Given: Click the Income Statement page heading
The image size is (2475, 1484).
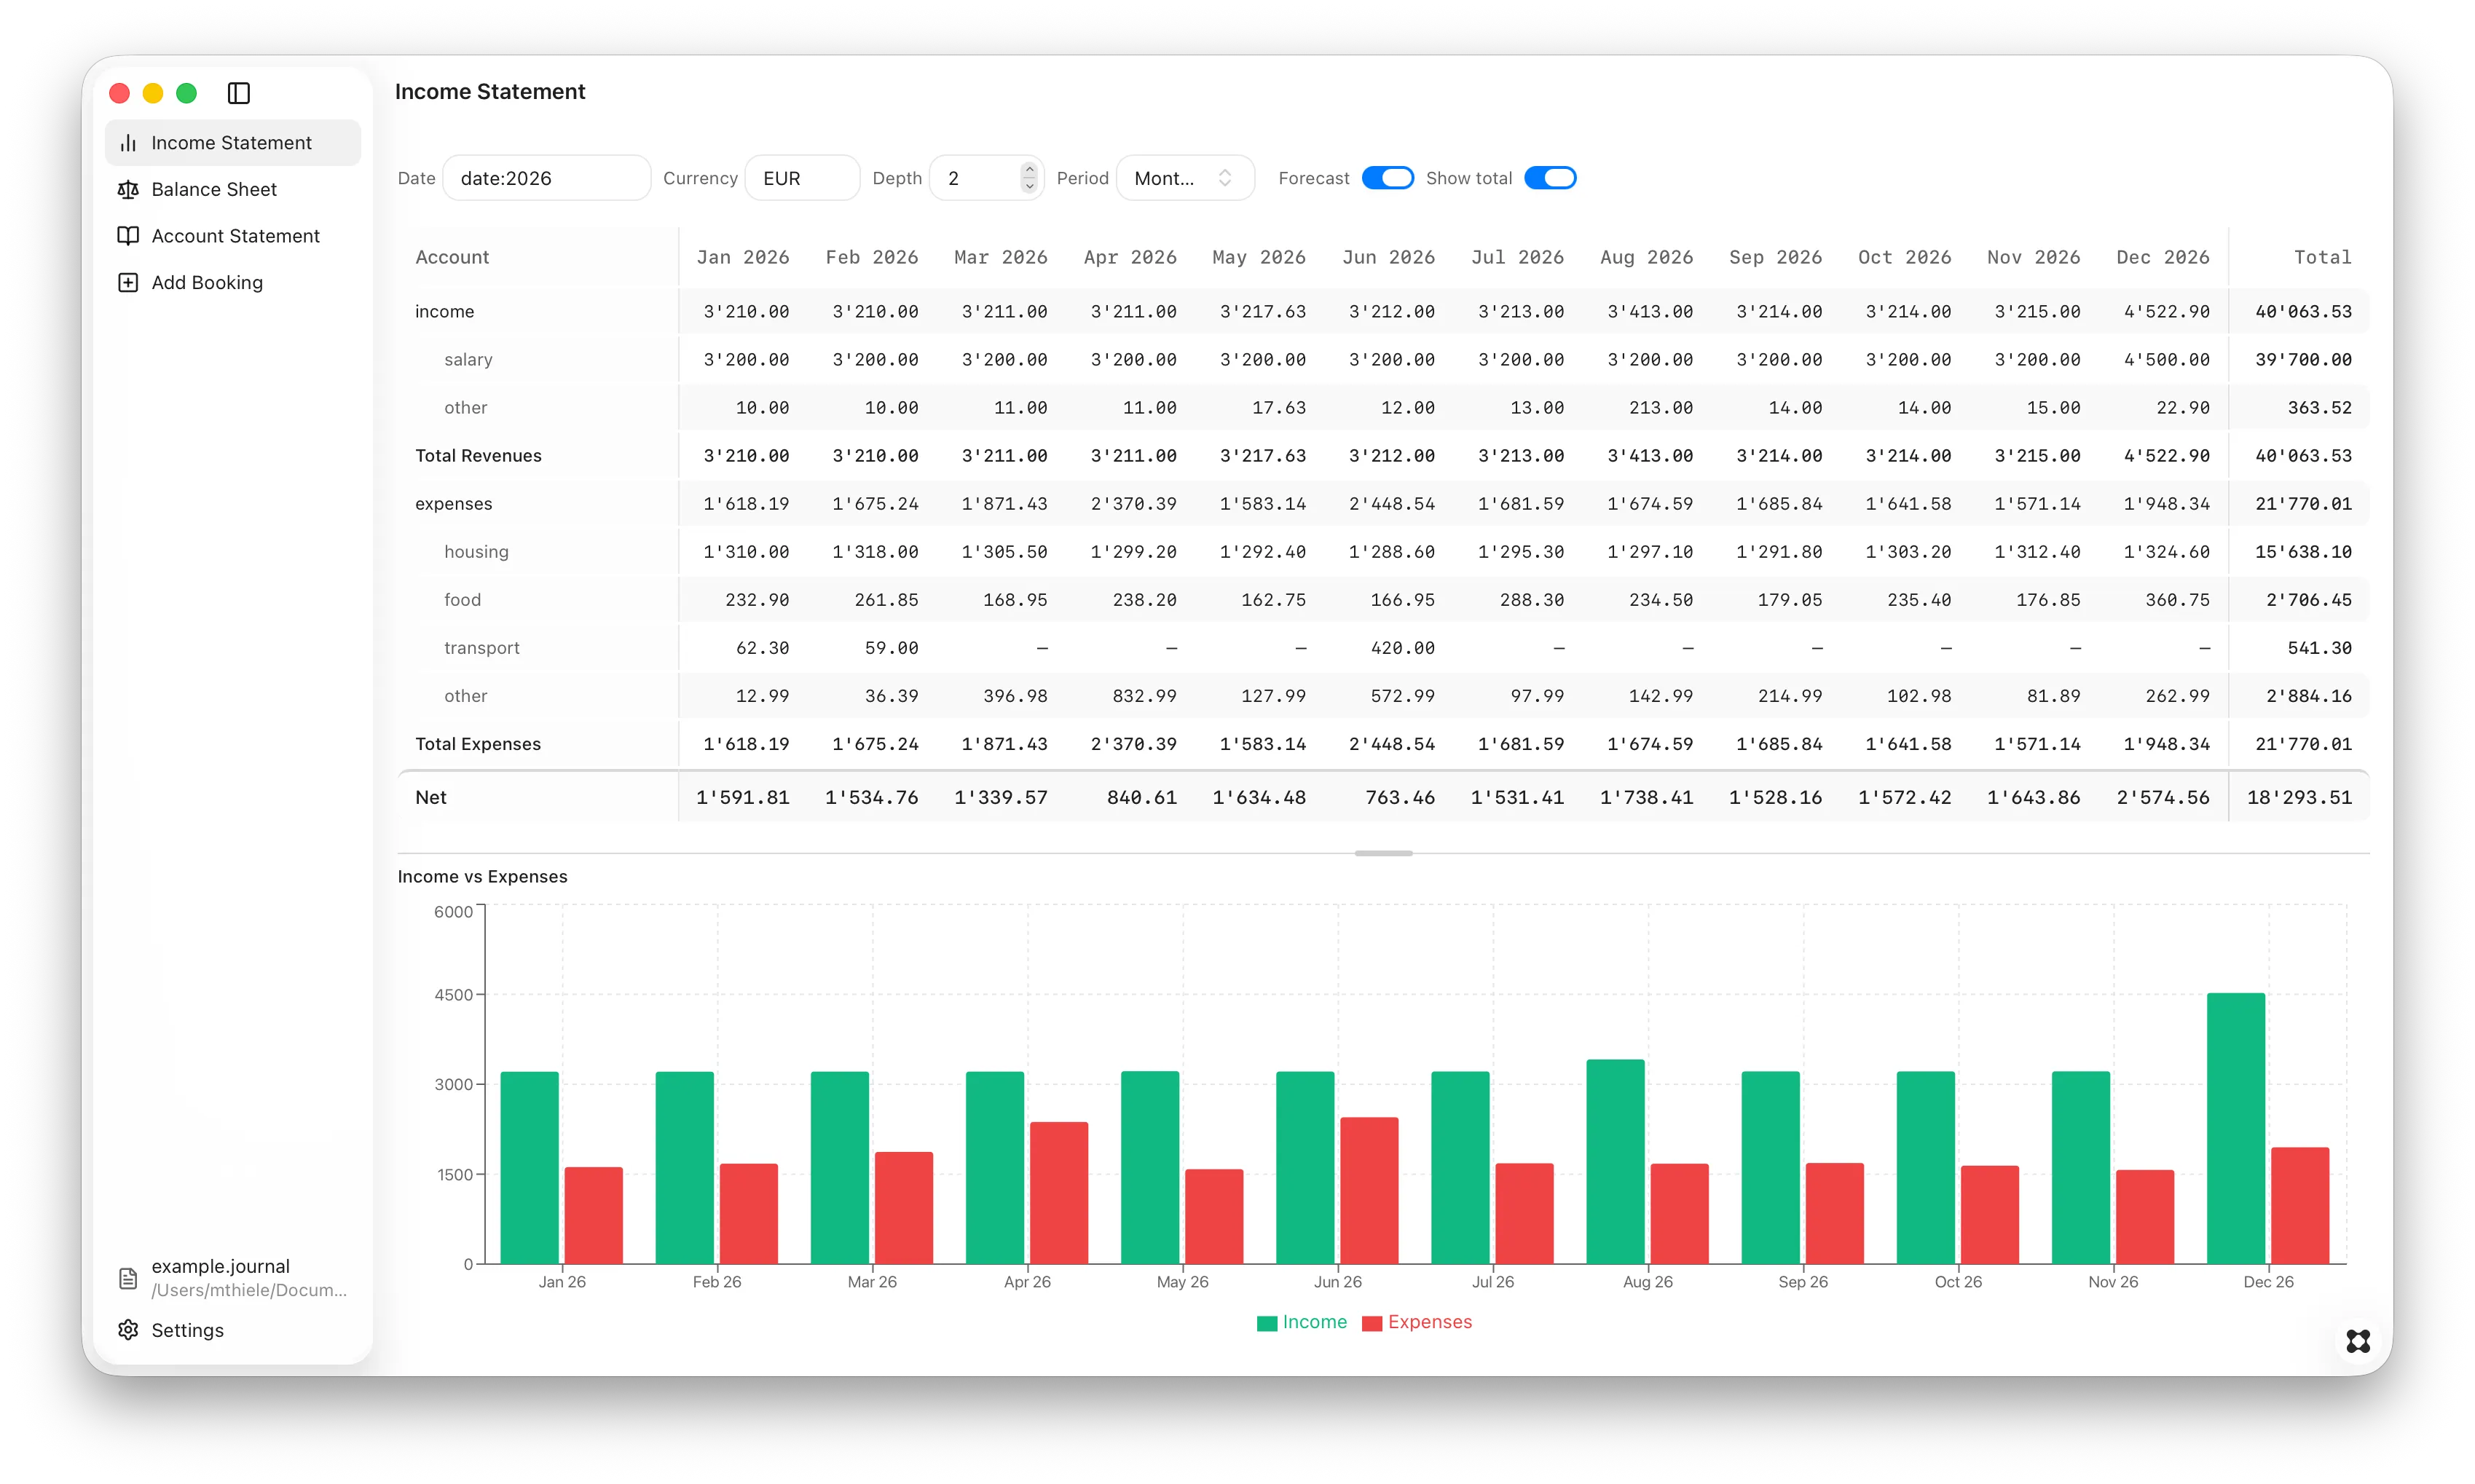Looking at the screenshot, I should click(489, 91).
